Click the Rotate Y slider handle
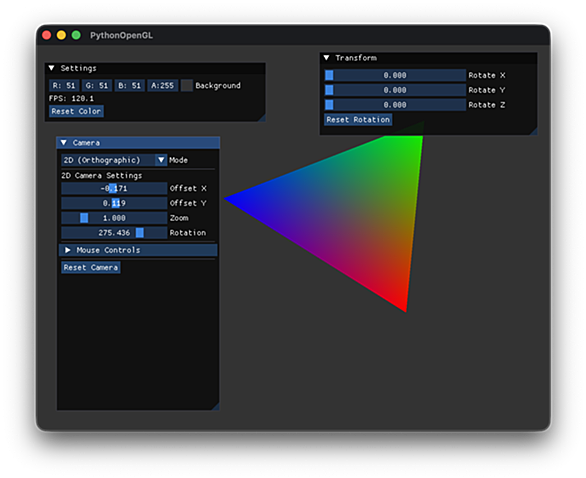The image size is (586, 478). click(329, 90)
